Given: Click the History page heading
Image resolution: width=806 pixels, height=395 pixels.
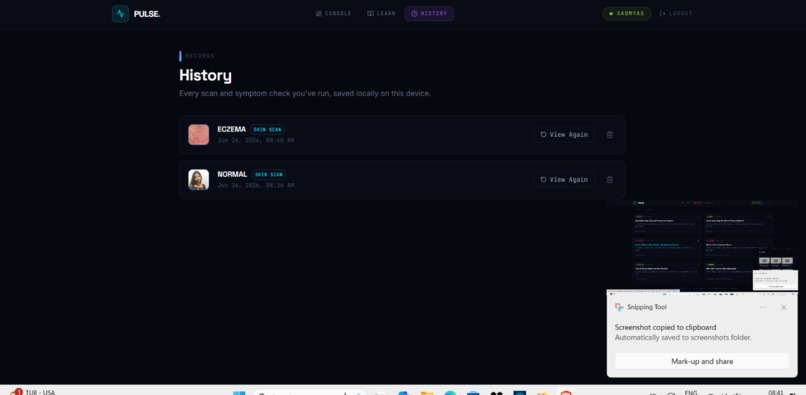Looking at the screenshot, I should pos(205,76).
